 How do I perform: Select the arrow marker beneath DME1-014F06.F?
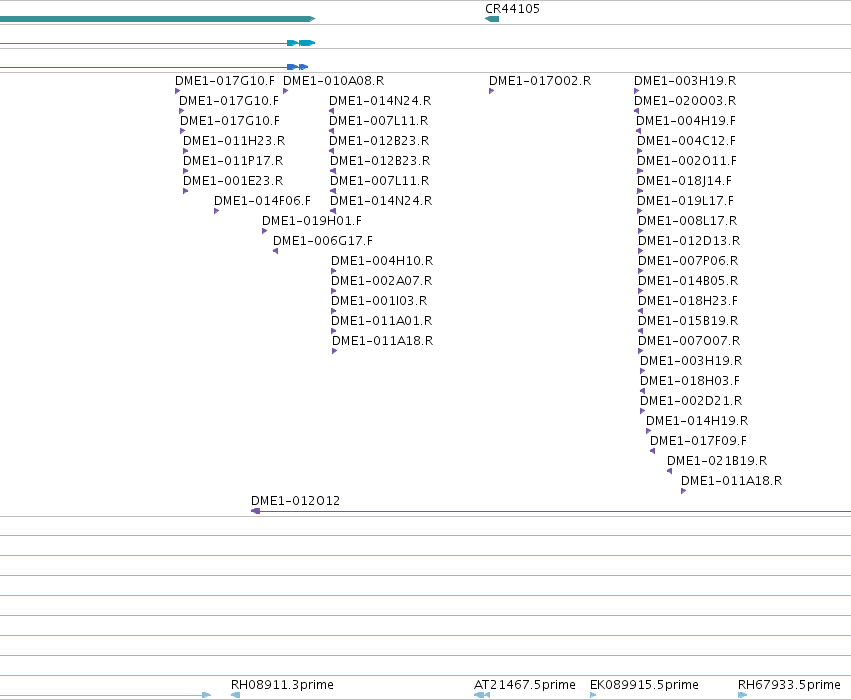coord(217,211)
